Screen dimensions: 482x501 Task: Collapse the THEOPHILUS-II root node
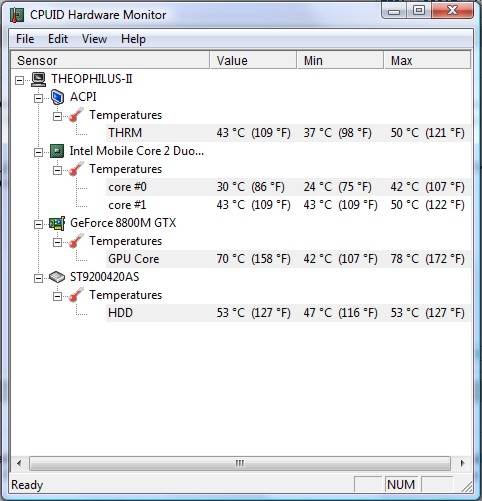point(20,80)
